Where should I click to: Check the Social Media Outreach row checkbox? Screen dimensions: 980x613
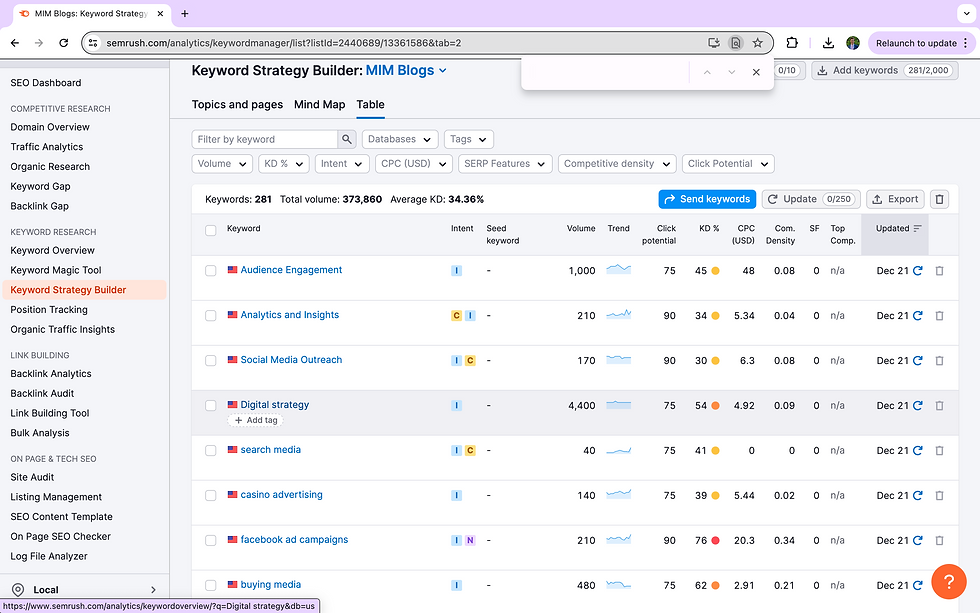click(x=211, y=361)
